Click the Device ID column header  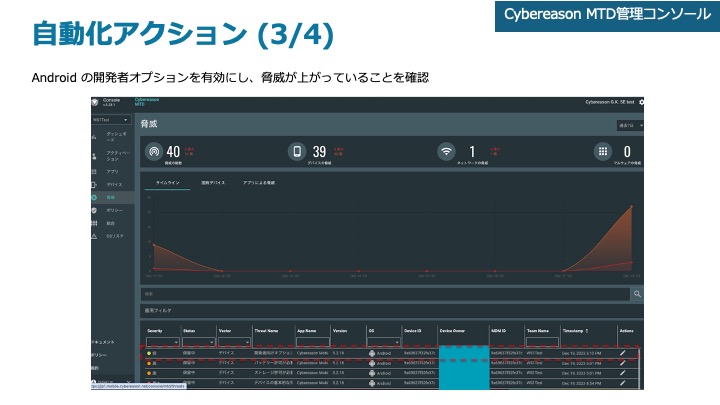tap(413, 331)
